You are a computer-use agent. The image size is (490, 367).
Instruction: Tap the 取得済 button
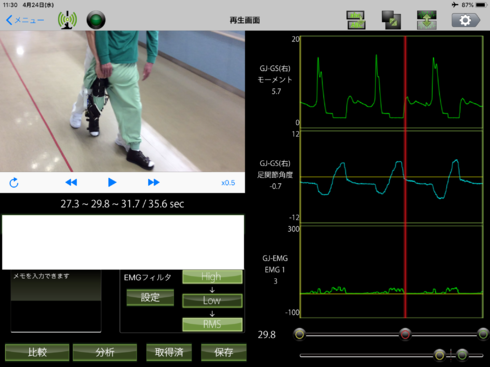point(169,352)
